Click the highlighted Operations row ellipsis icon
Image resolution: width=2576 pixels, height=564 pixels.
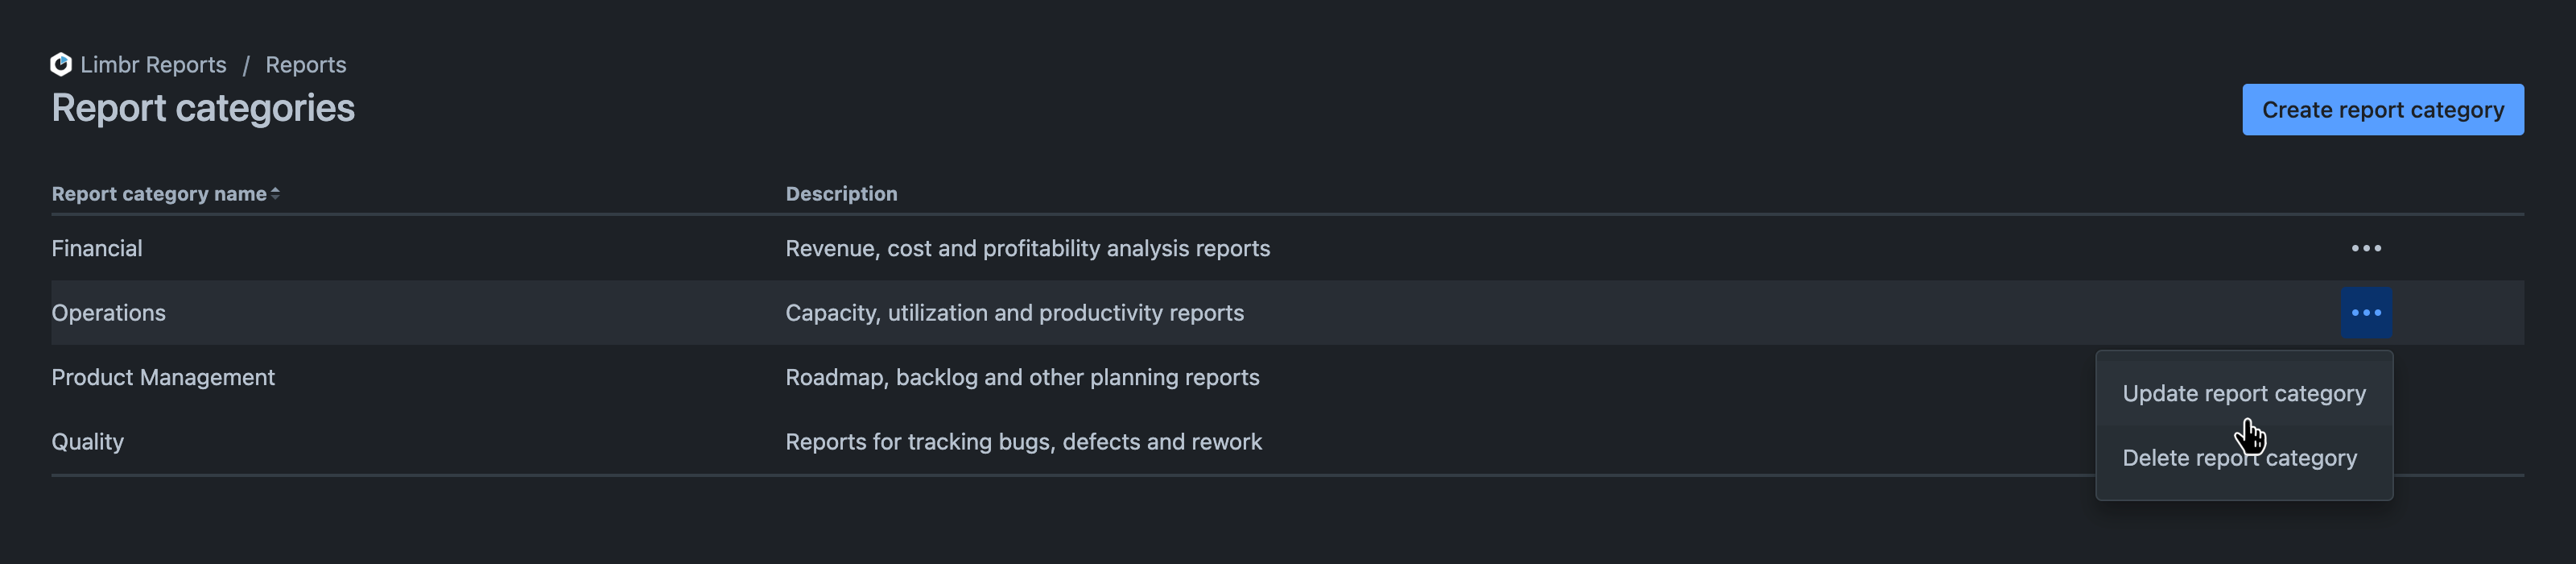(x=2367, y=312)
